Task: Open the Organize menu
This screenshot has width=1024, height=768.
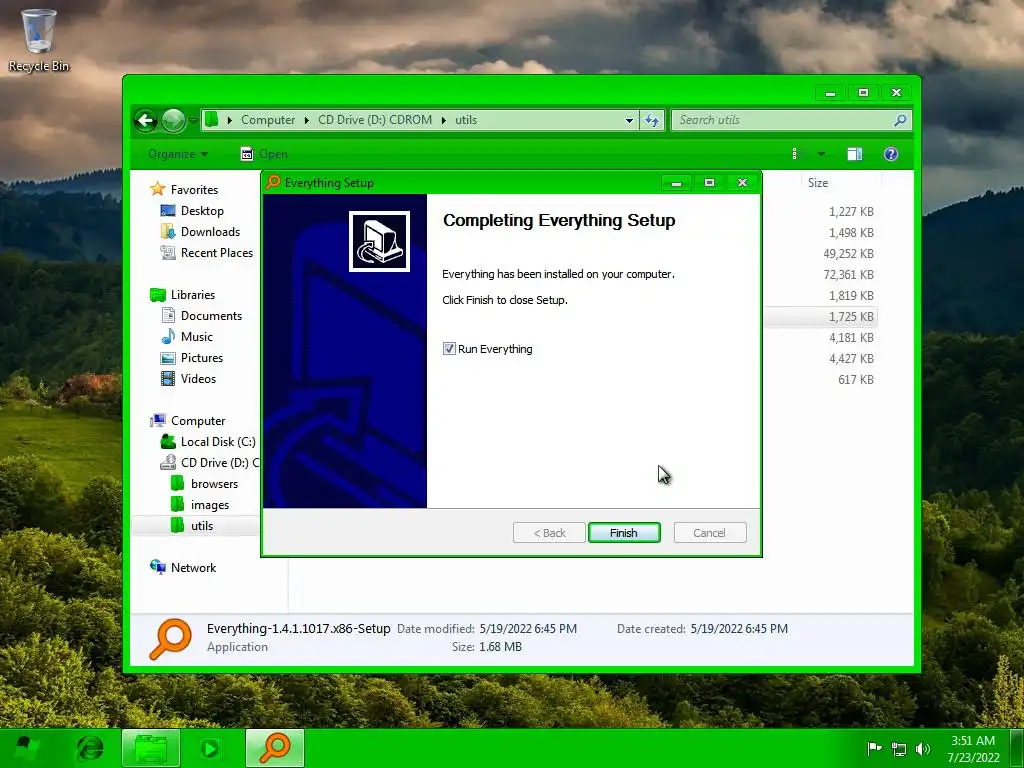Action: pos(178,154)
